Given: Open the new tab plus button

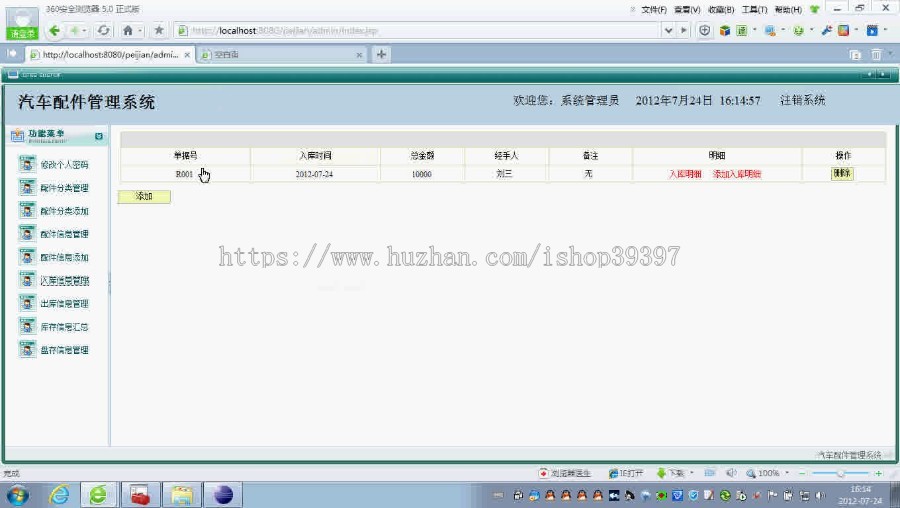Looking at the screenshot, I should pyautogui.click(x=381, y=55).
